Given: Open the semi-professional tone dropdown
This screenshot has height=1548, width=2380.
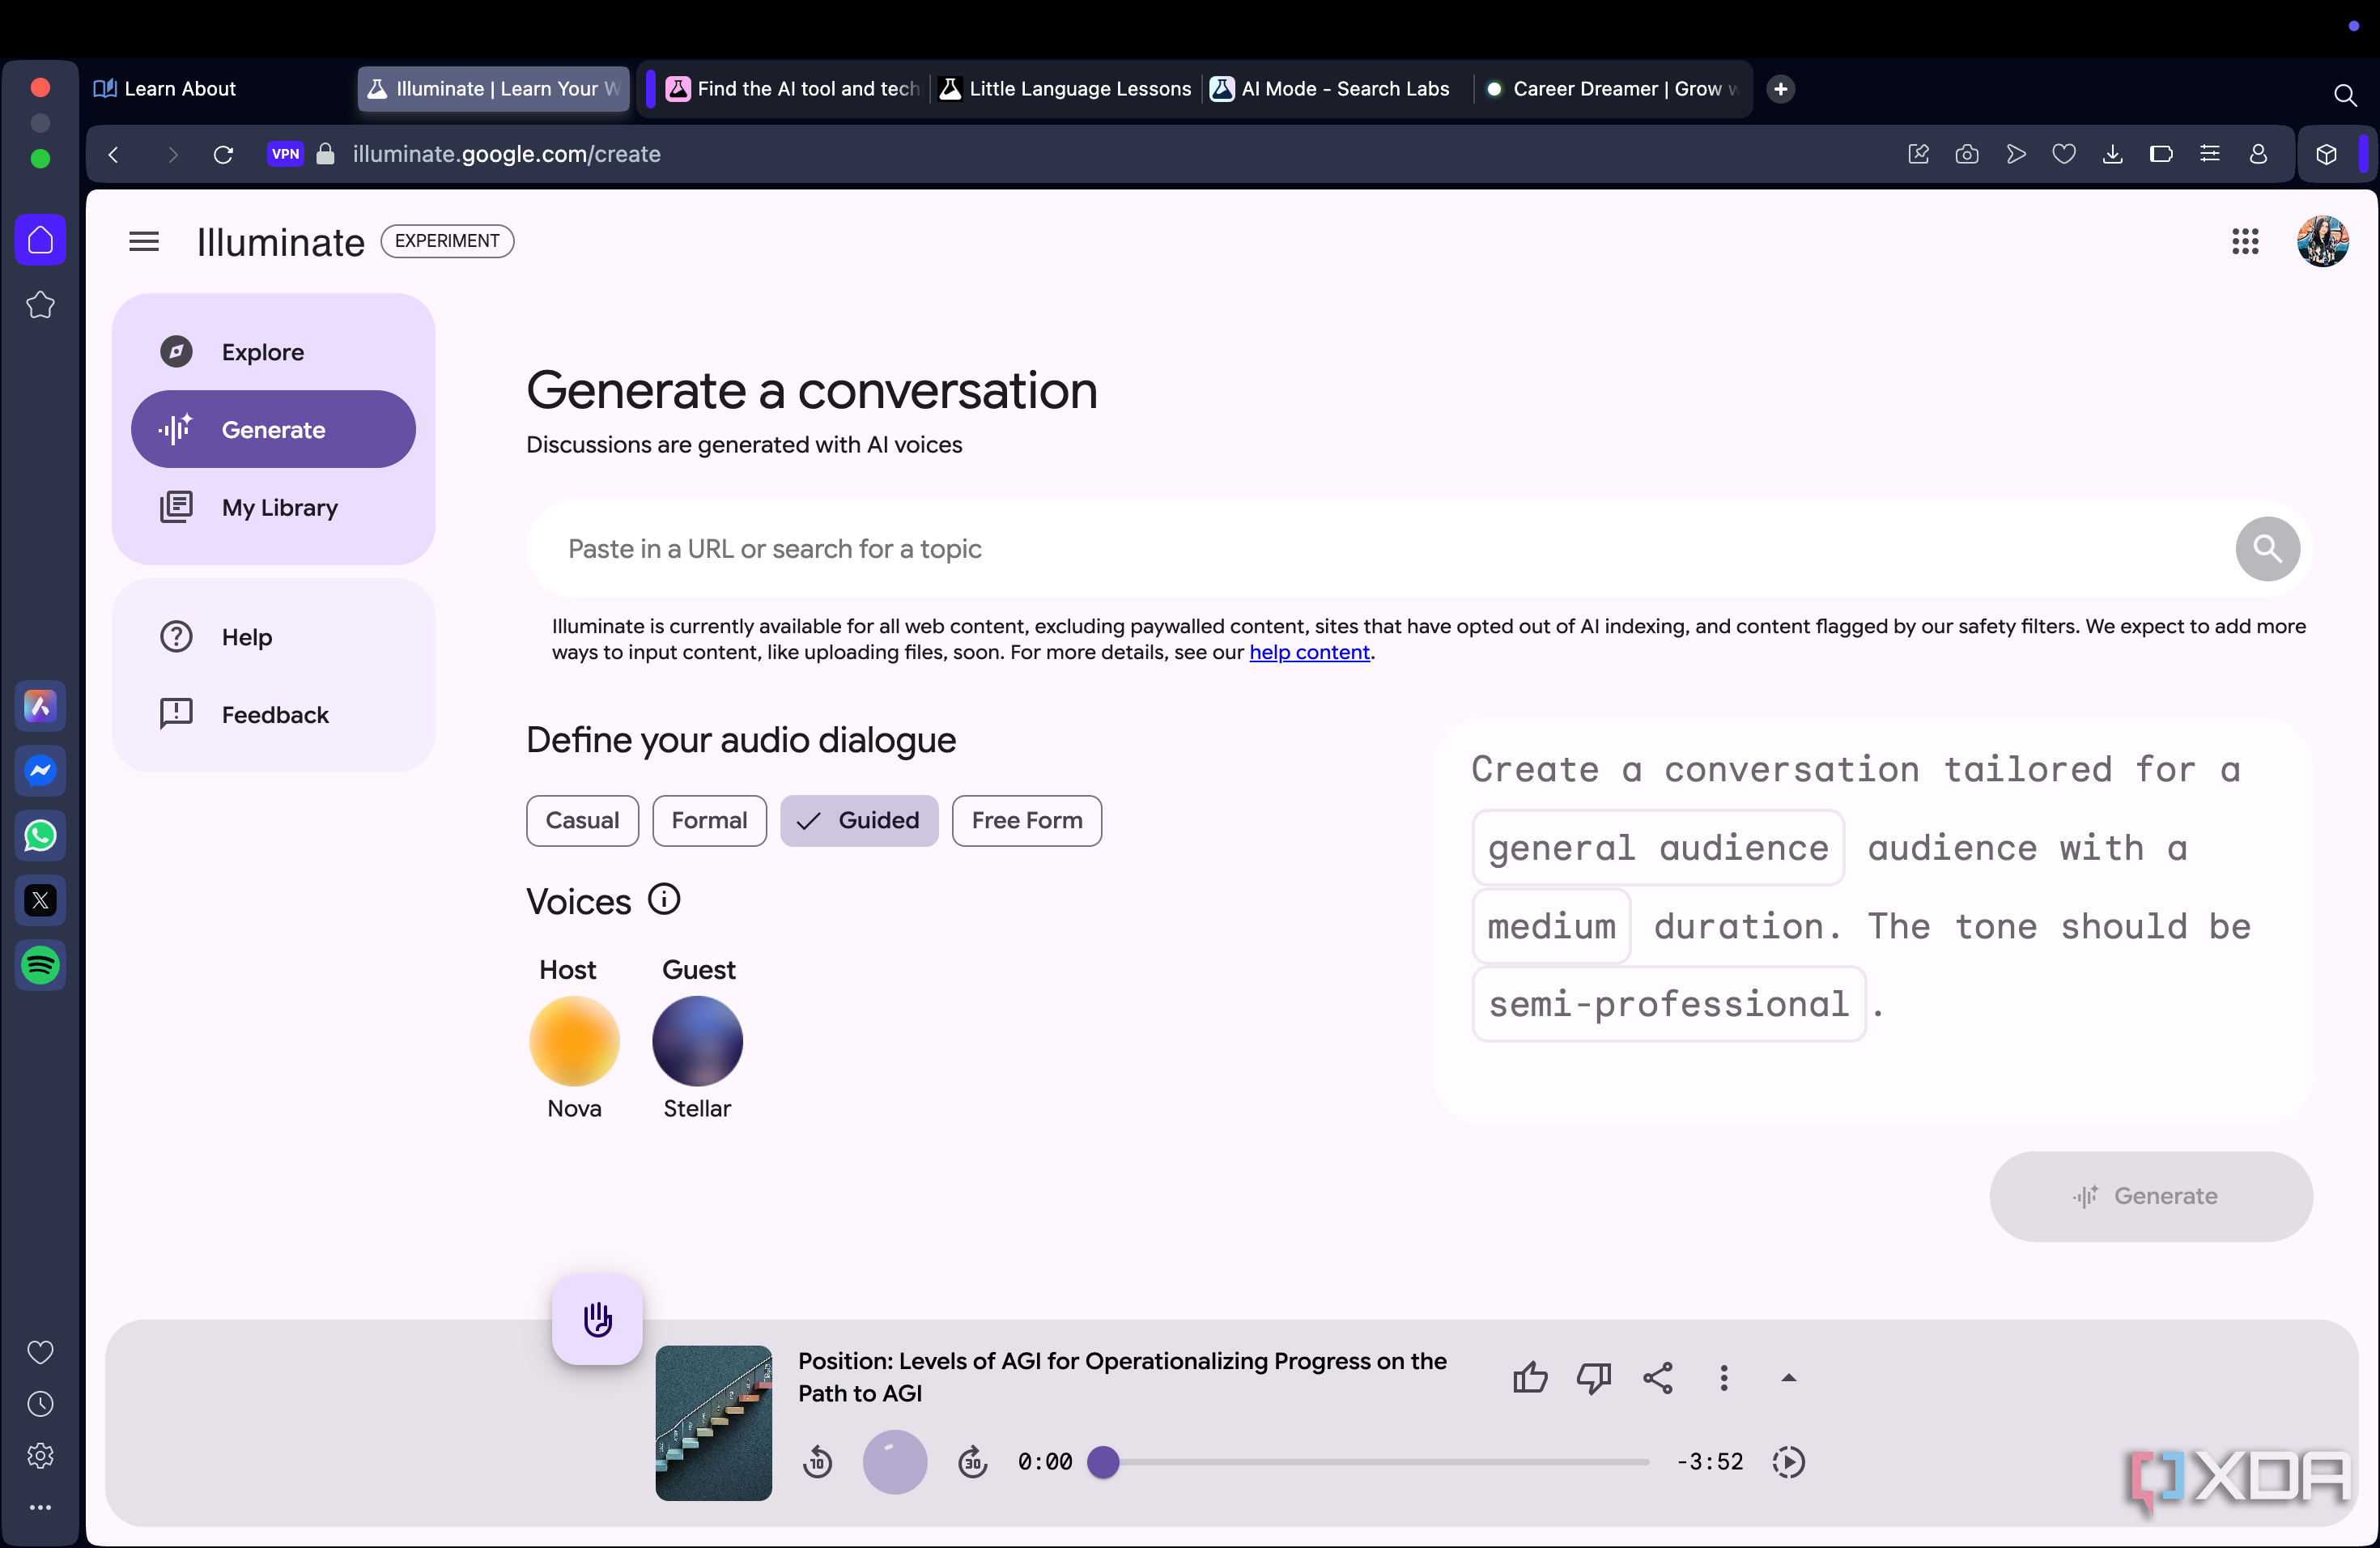Looking at the screenshot, I should 1669,1004.
